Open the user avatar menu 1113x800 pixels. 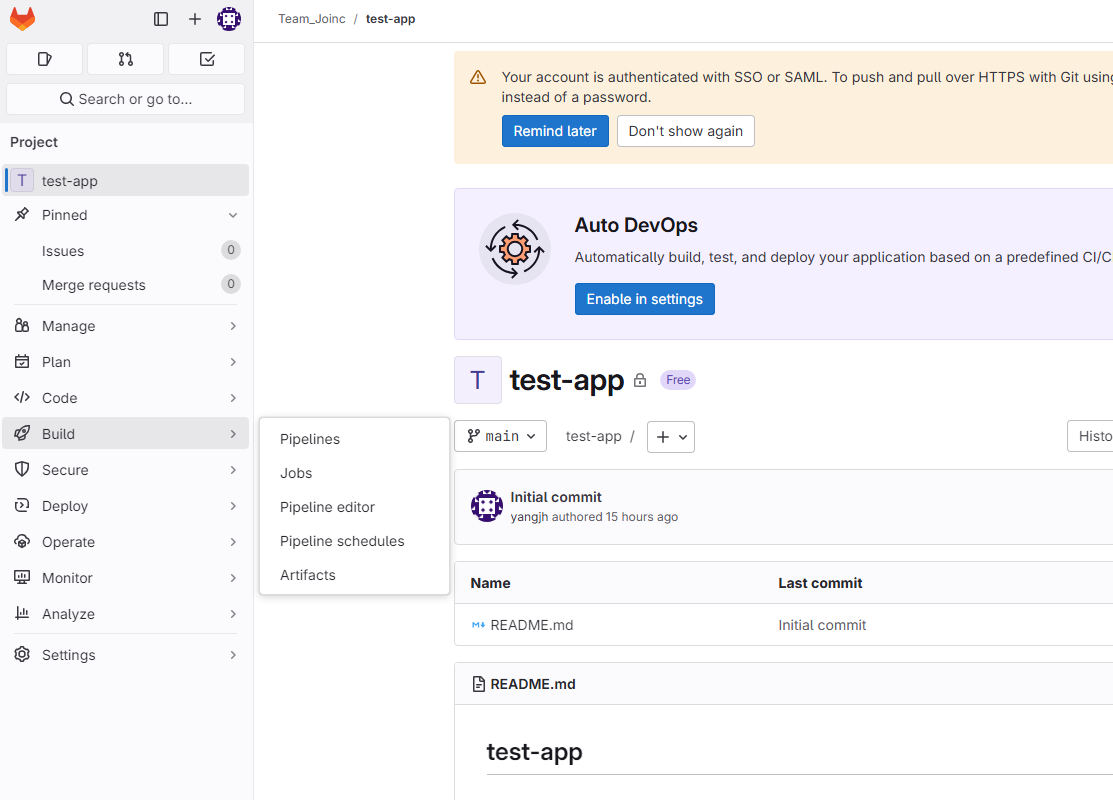(x=229, y=19)
